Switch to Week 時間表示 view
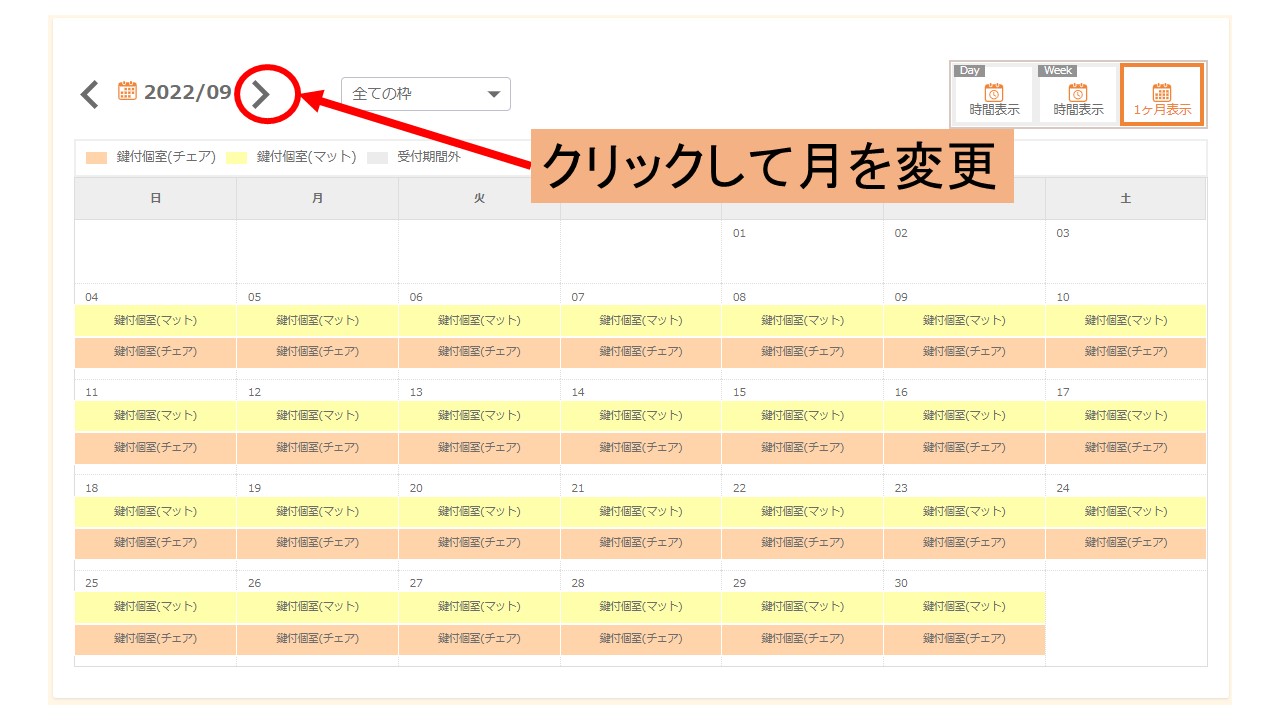Image resolution: width=1280 pixels, height=720 pixels. pos(1078,95)
